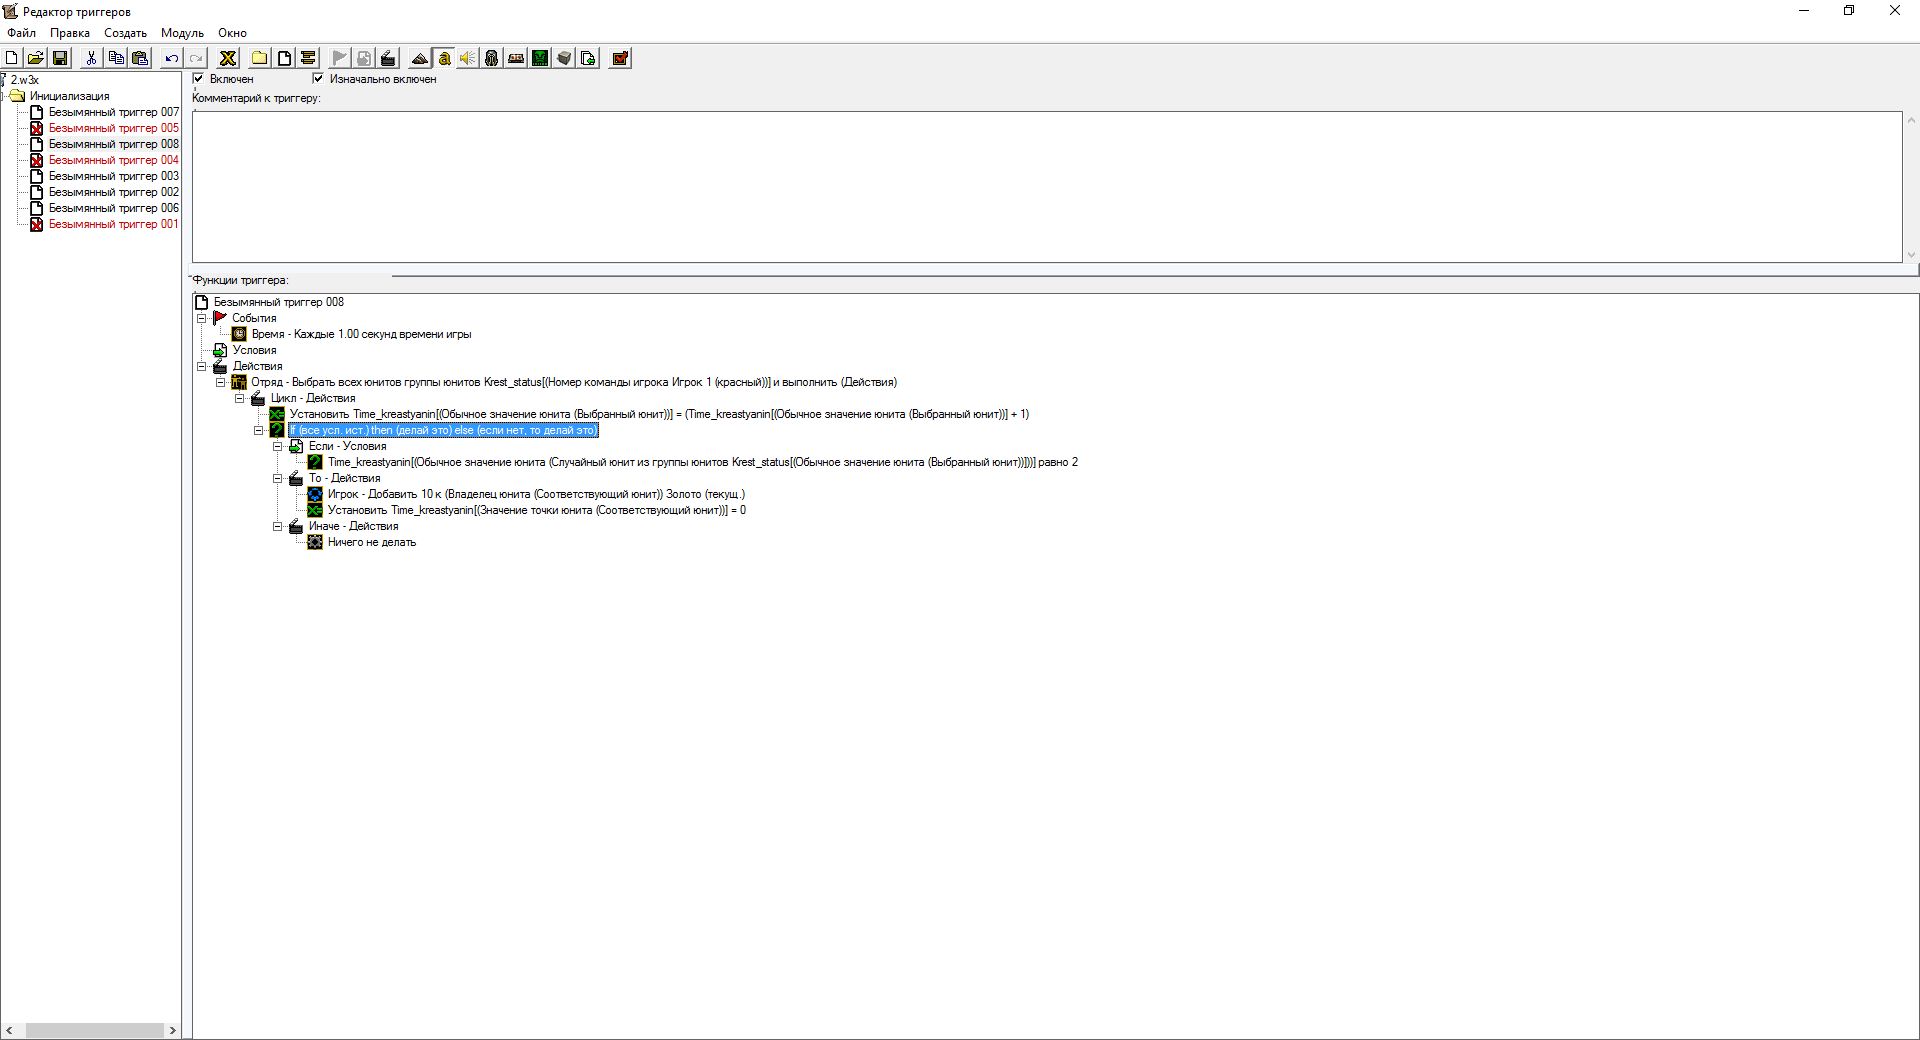Add a new trigger comment
Screen dimensions: 1920x1040
[308, 58]
